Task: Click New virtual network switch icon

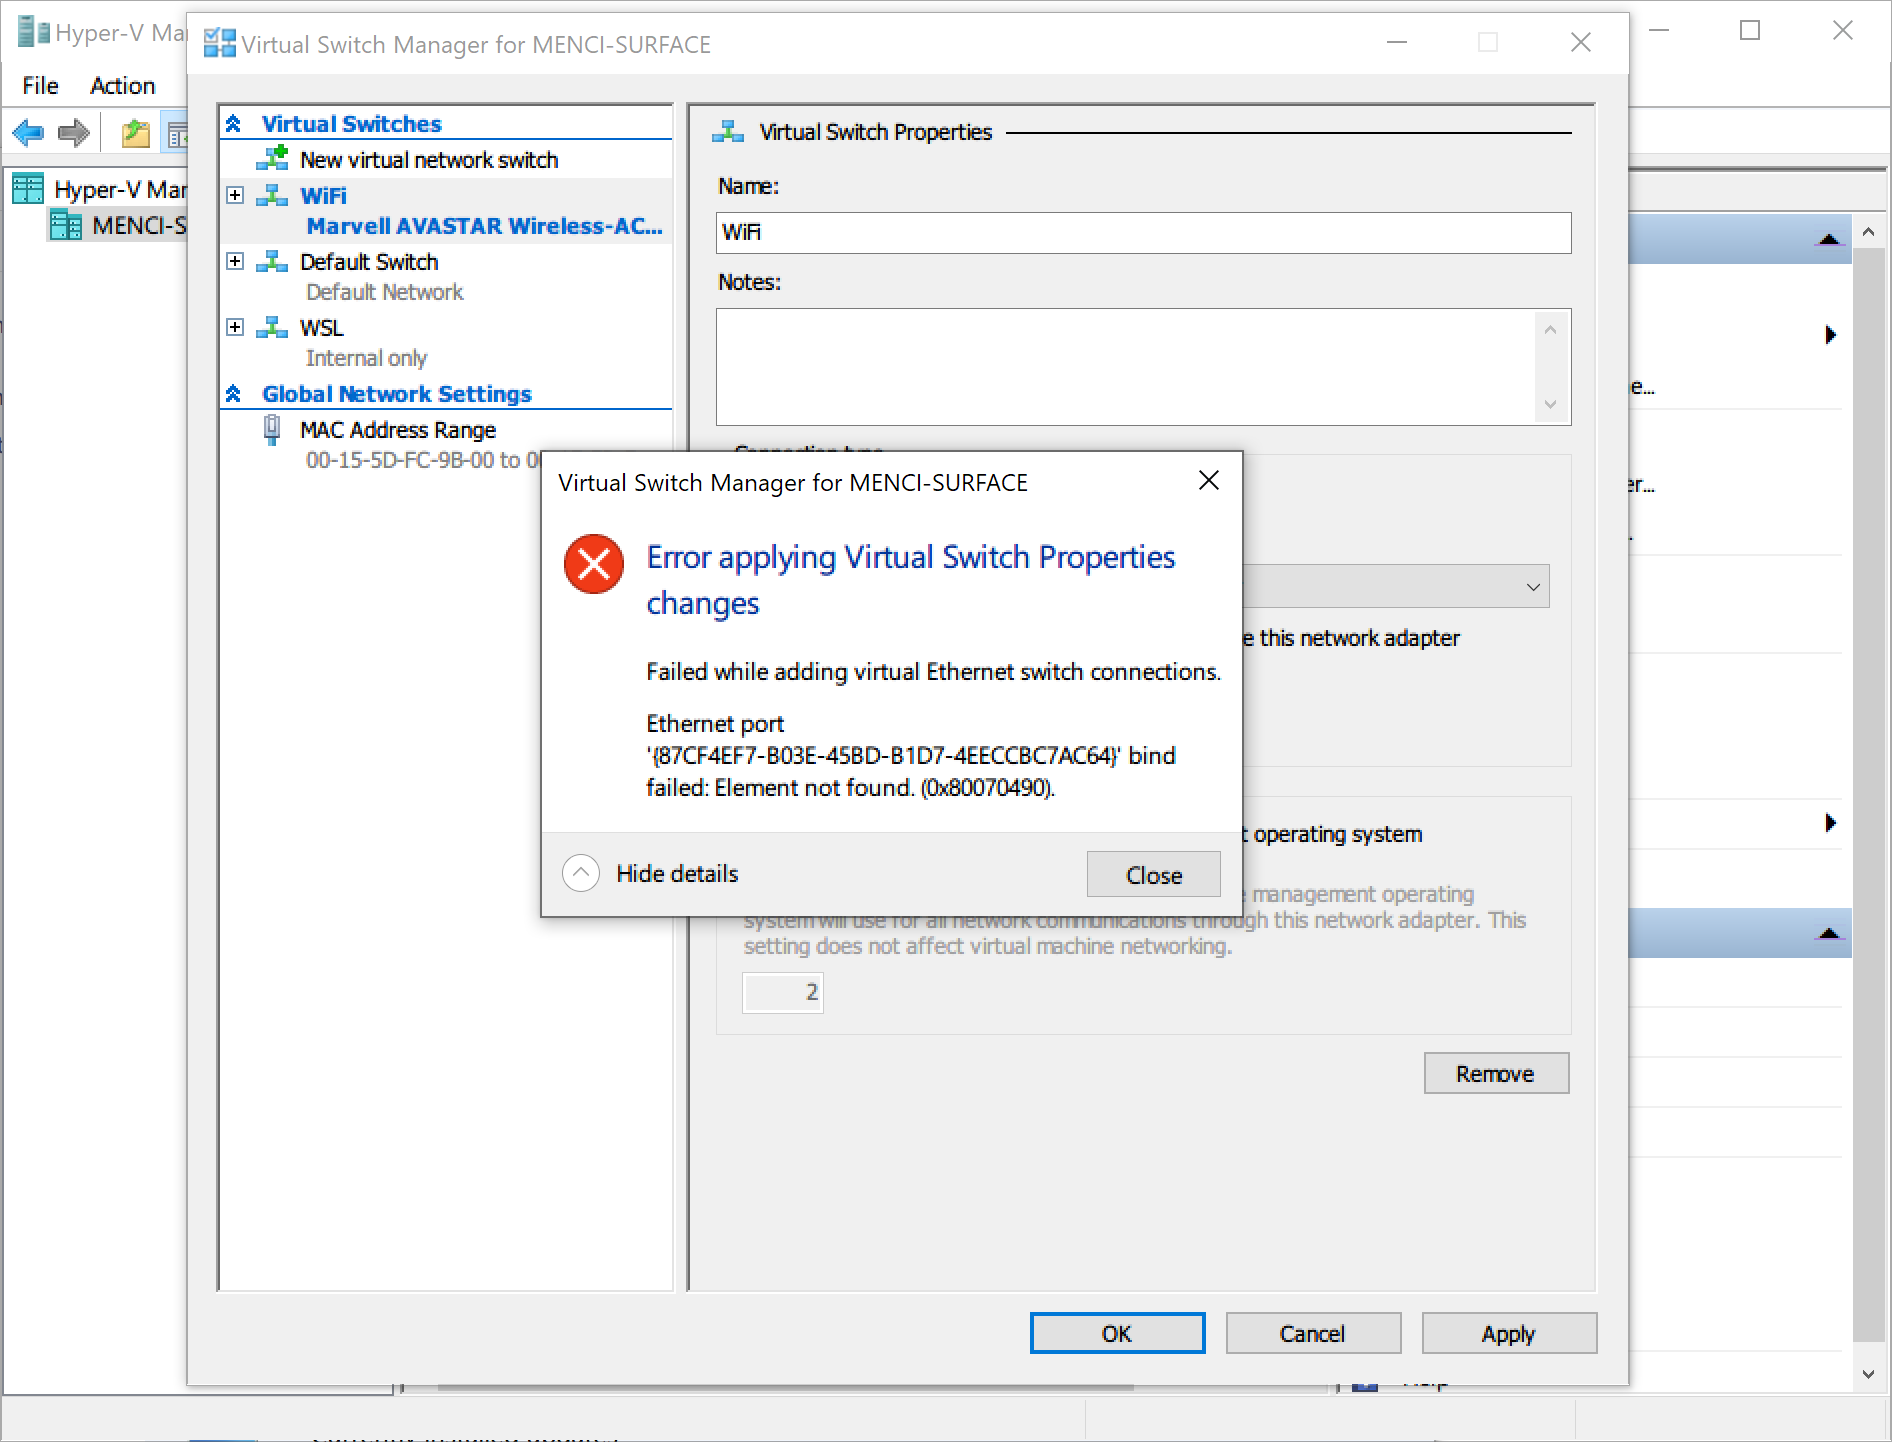Action: tap(272, 158)
